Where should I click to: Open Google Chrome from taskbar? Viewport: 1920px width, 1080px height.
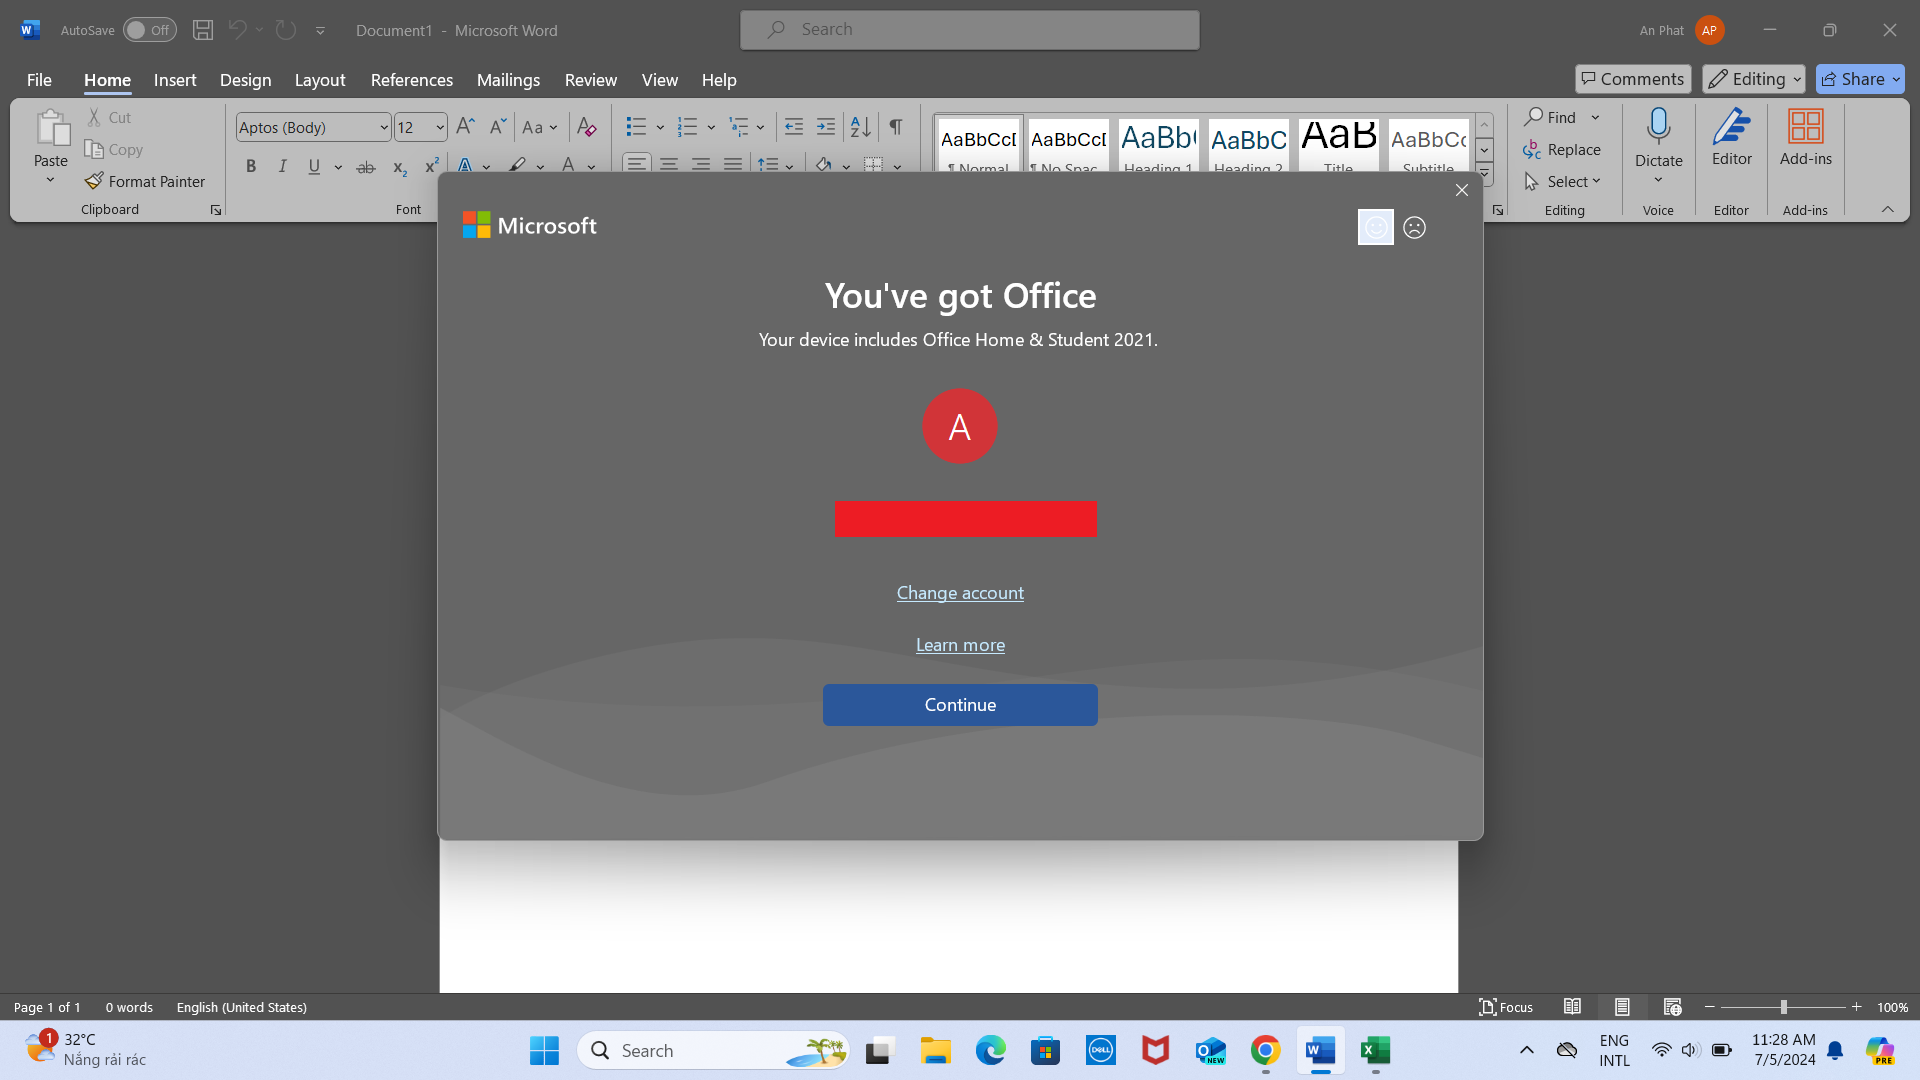[x=1265, y=1050]
